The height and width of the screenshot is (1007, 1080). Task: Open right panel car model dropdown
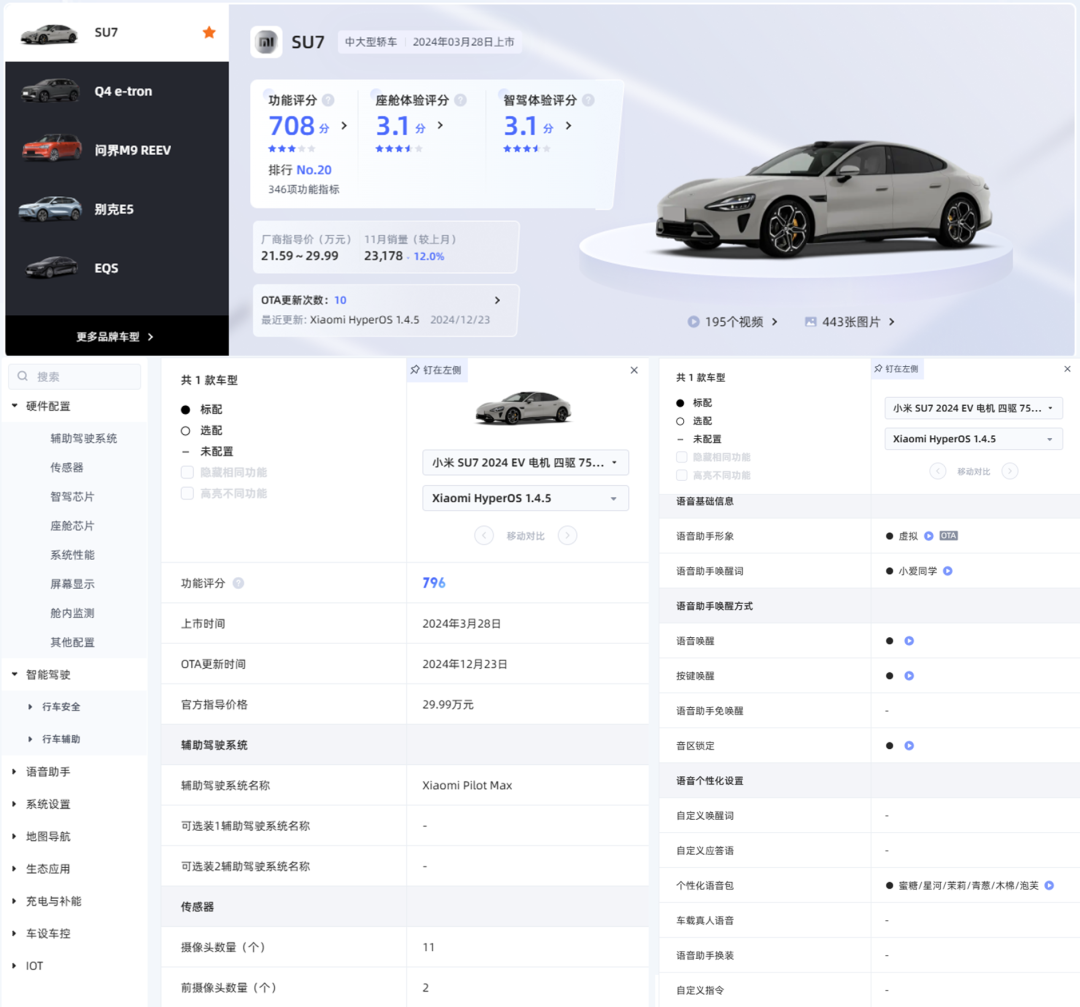(x=973, y=408)
